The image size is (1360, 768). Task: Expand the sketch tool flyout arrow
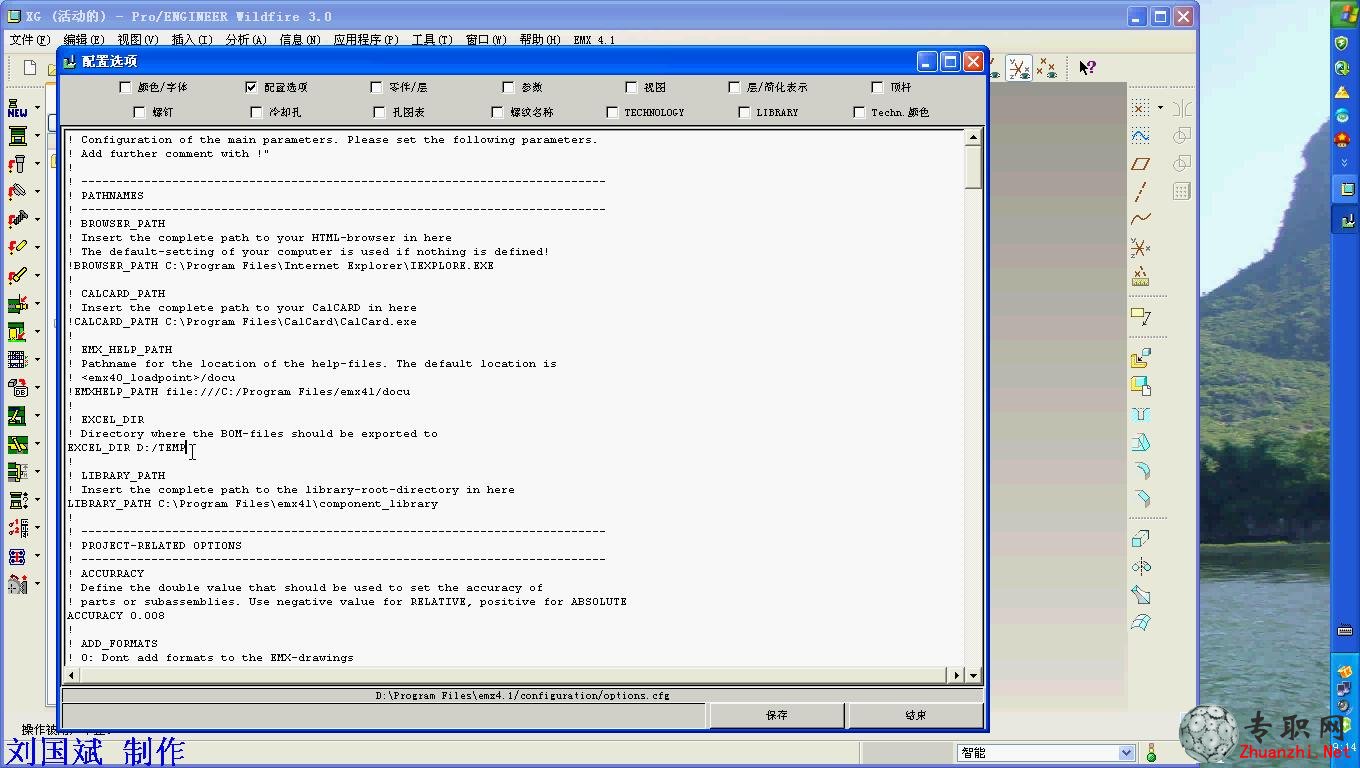(1160, 107)
